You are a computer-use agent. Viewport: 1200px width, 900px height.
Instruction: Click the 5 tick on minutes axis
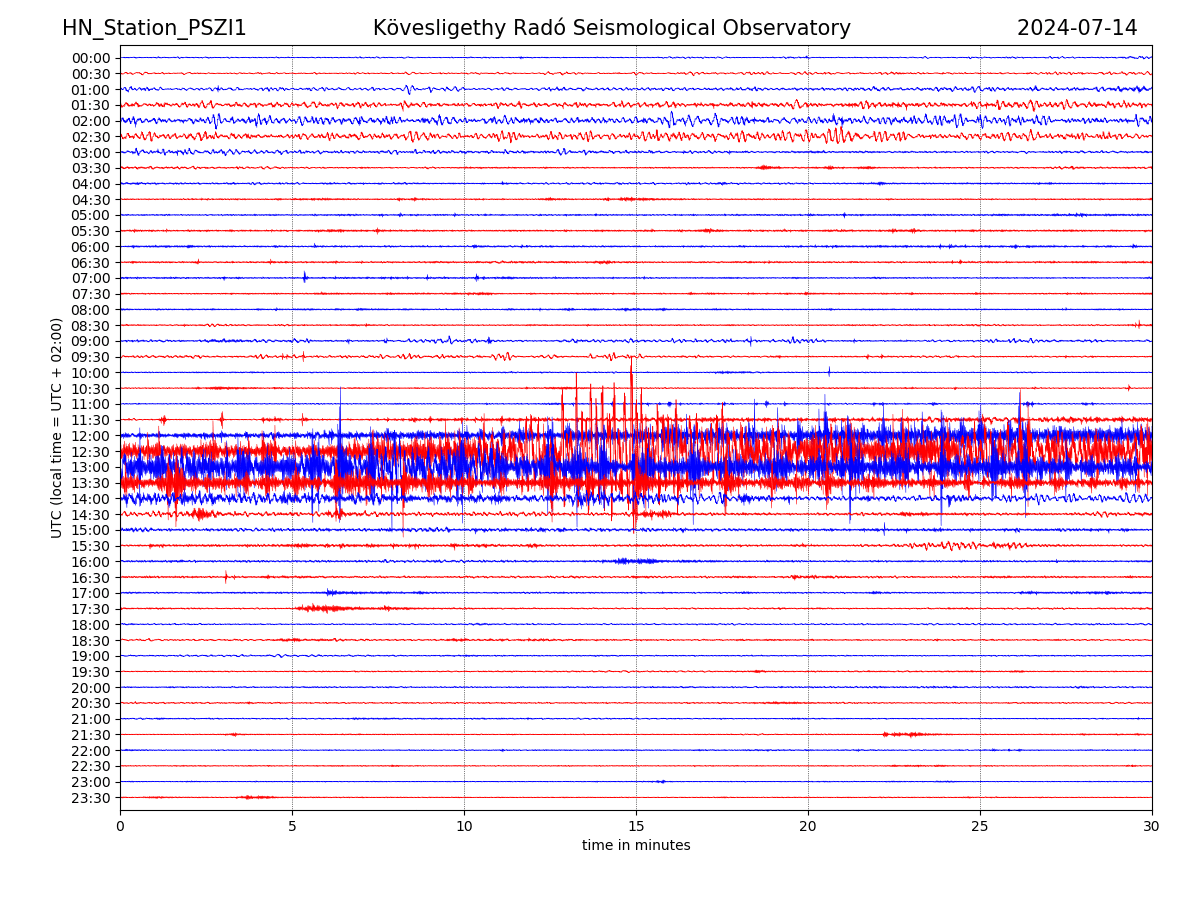click(292, 826)
